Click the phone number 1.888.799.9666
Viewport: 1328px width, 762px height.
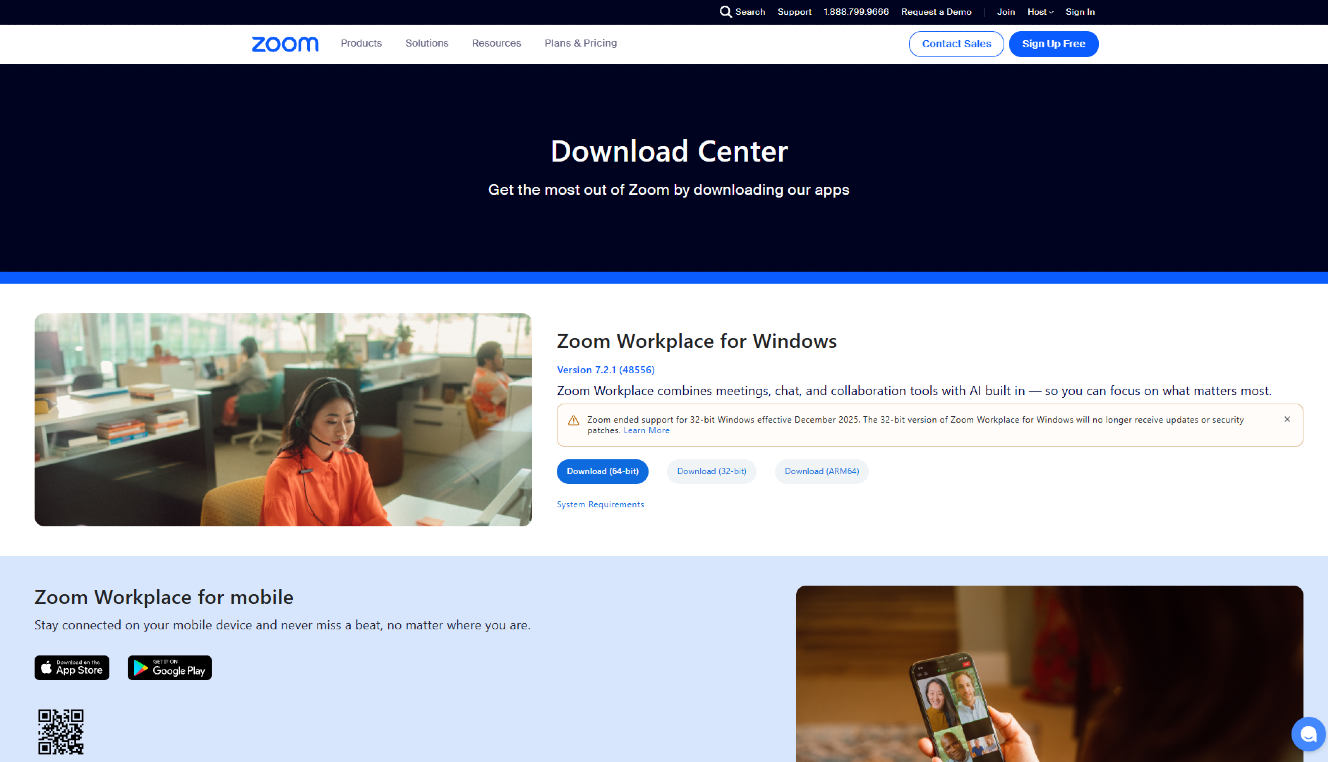pos(856,12)
